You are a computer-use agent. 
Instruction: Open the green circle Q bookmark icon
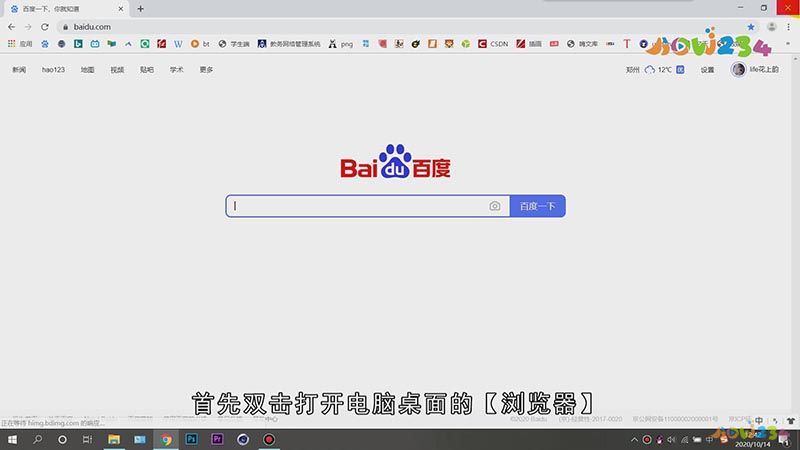point(145,44)
